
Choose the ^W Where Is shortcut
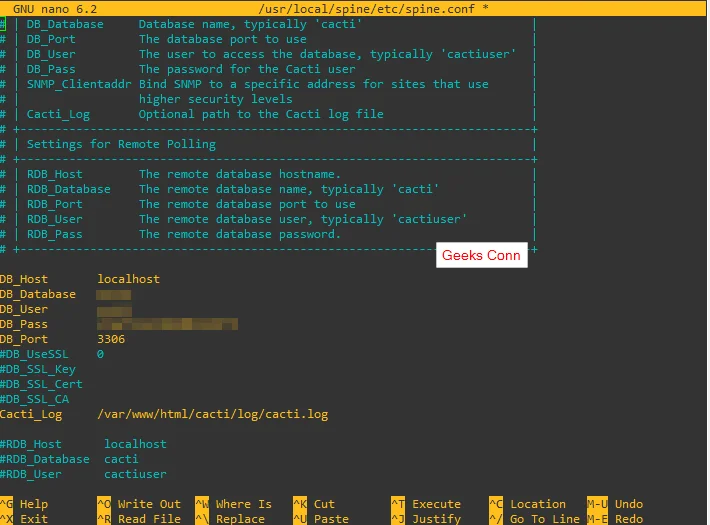tap(234, 504)
